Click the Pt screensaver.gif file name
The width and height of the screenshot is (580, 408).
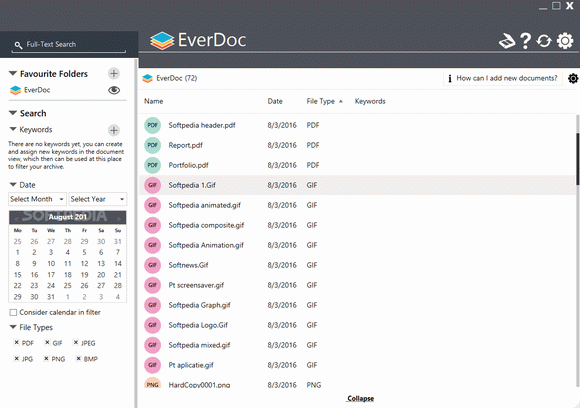(x=196, y=285)
